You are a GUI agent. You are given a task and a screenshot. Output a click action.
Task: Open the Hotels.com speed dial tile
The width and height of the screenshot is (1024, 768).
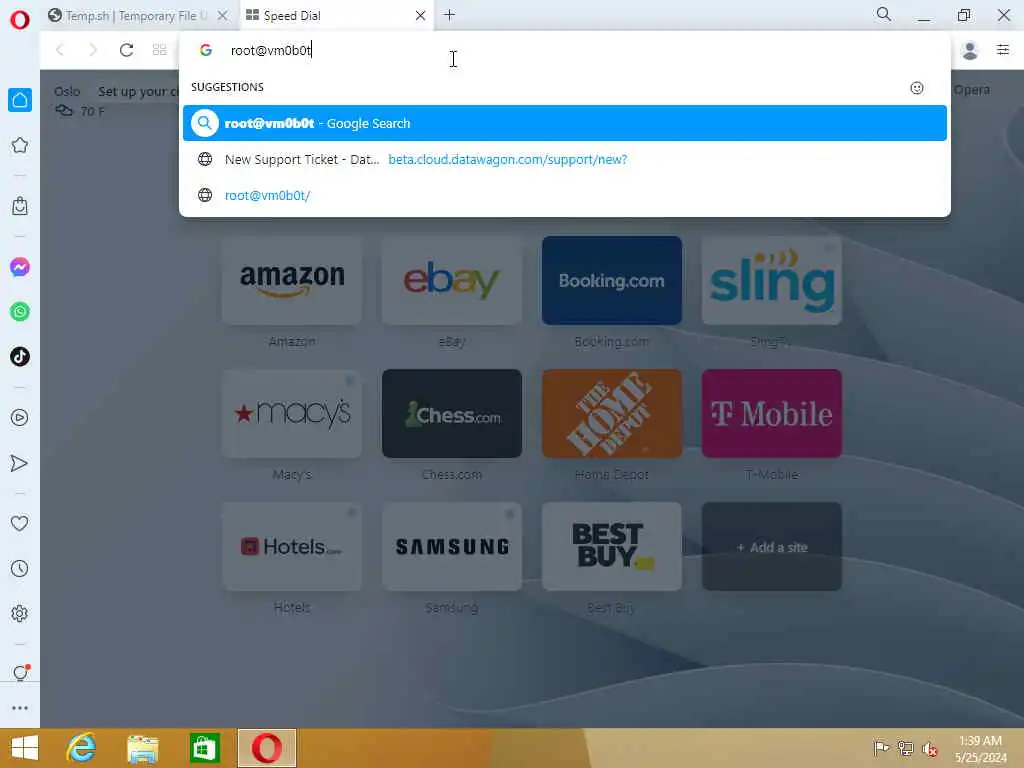click(292, 547)
